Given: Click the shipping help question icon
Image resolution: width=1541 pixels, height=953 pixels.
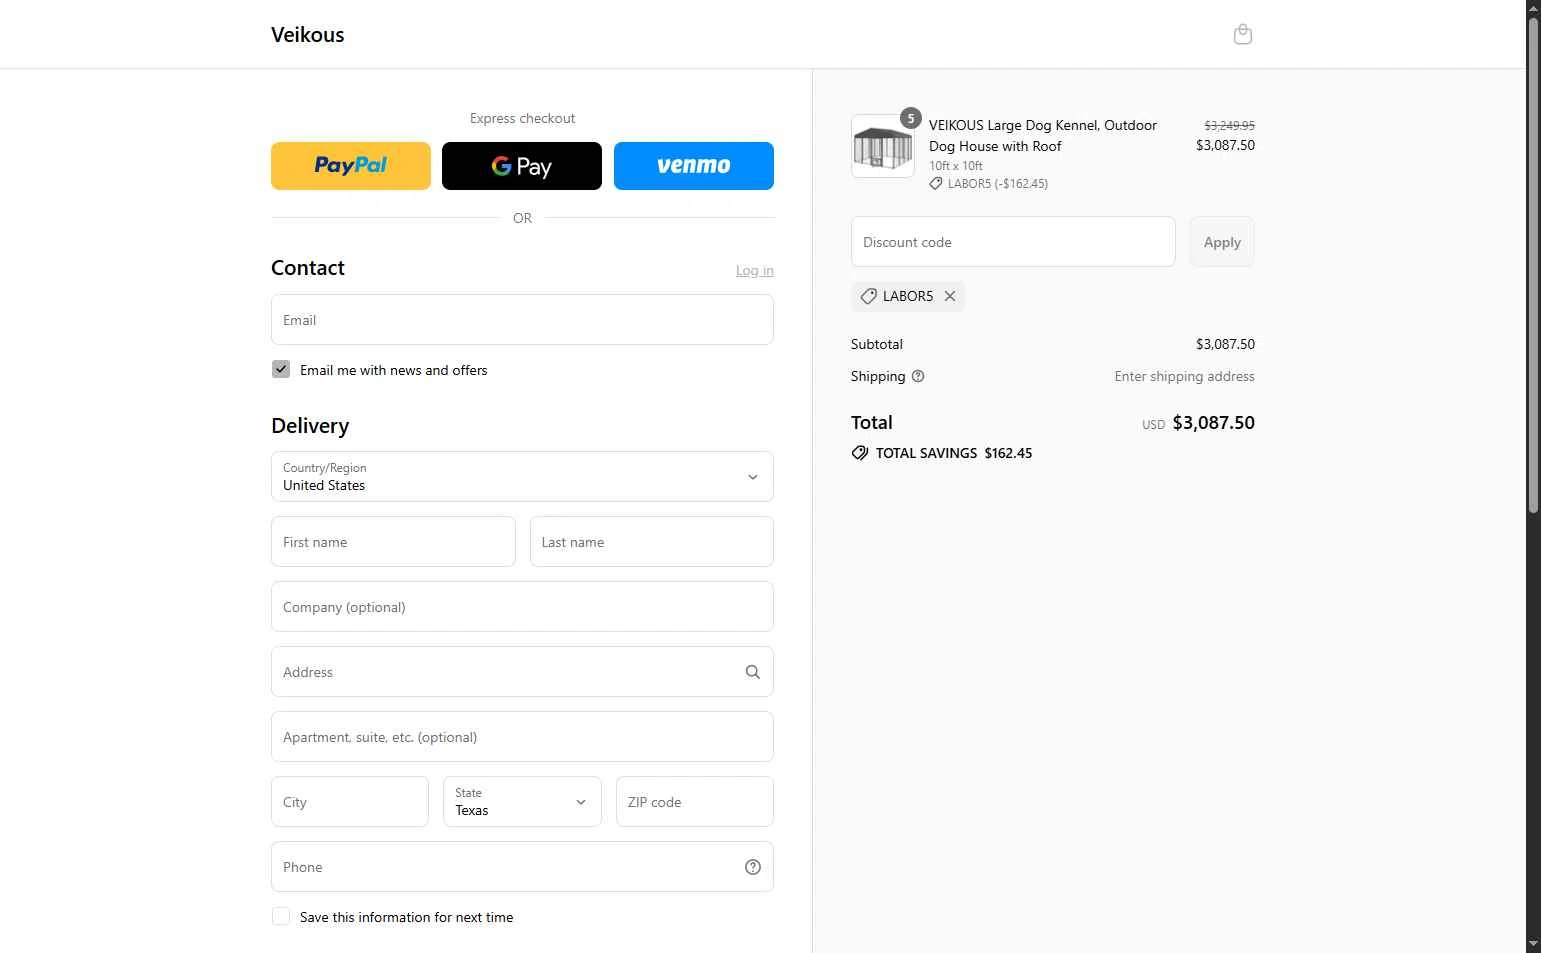Looking at the screenshot, I should click(x=918, y=377).
